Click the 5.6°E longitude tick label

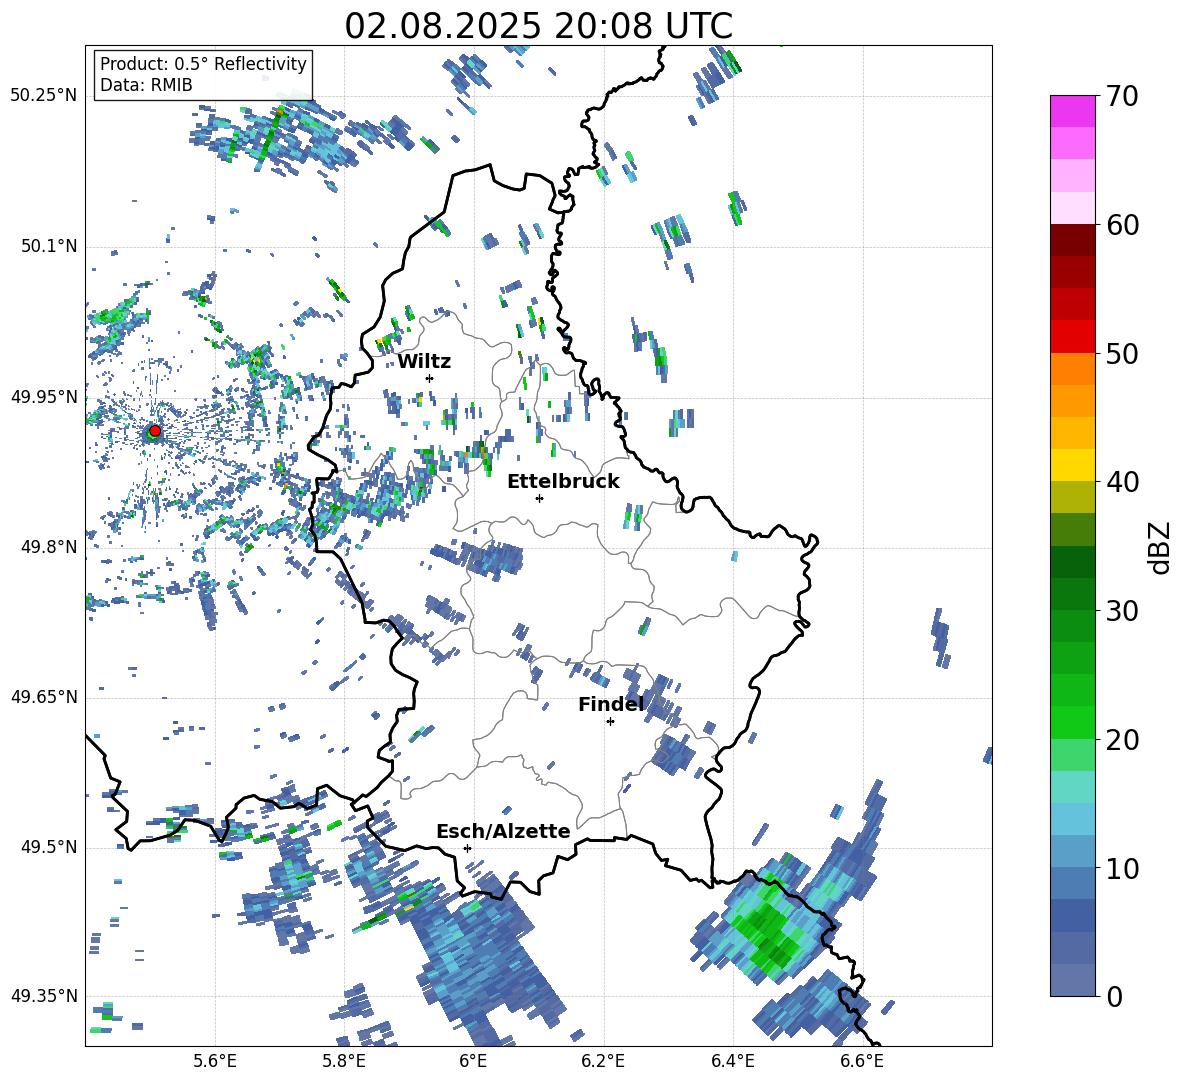pyautogui.click(x=215, y=1061)
